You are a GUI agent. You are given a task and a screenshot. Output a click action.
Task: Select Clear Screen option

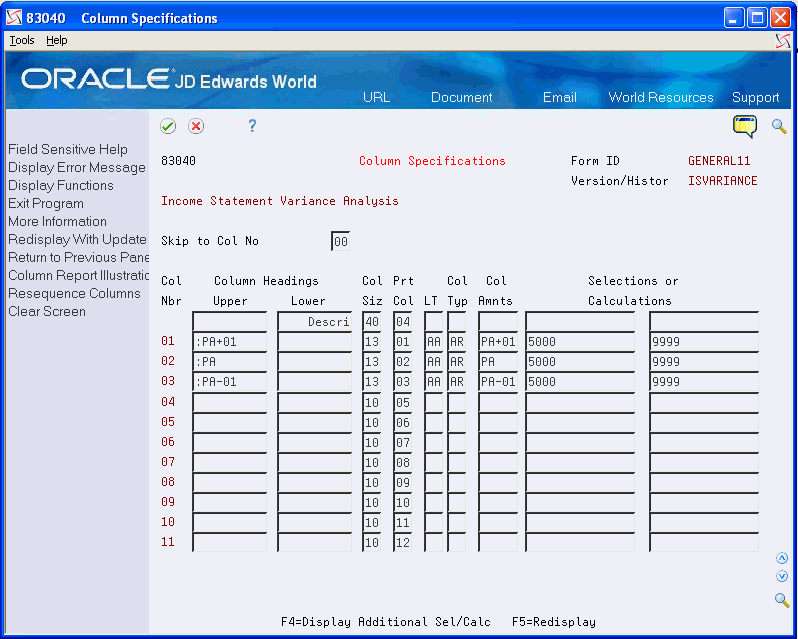[47, 311]
